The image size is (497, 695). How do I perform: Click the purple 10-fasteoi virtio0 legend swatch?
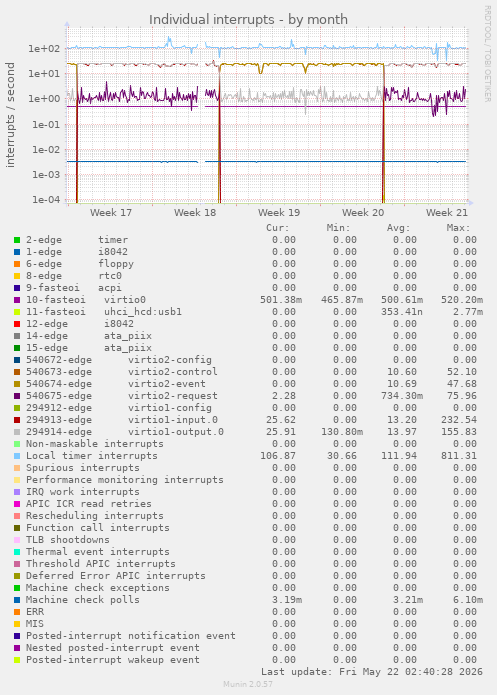pyautogui.click(x=17, y=300)
